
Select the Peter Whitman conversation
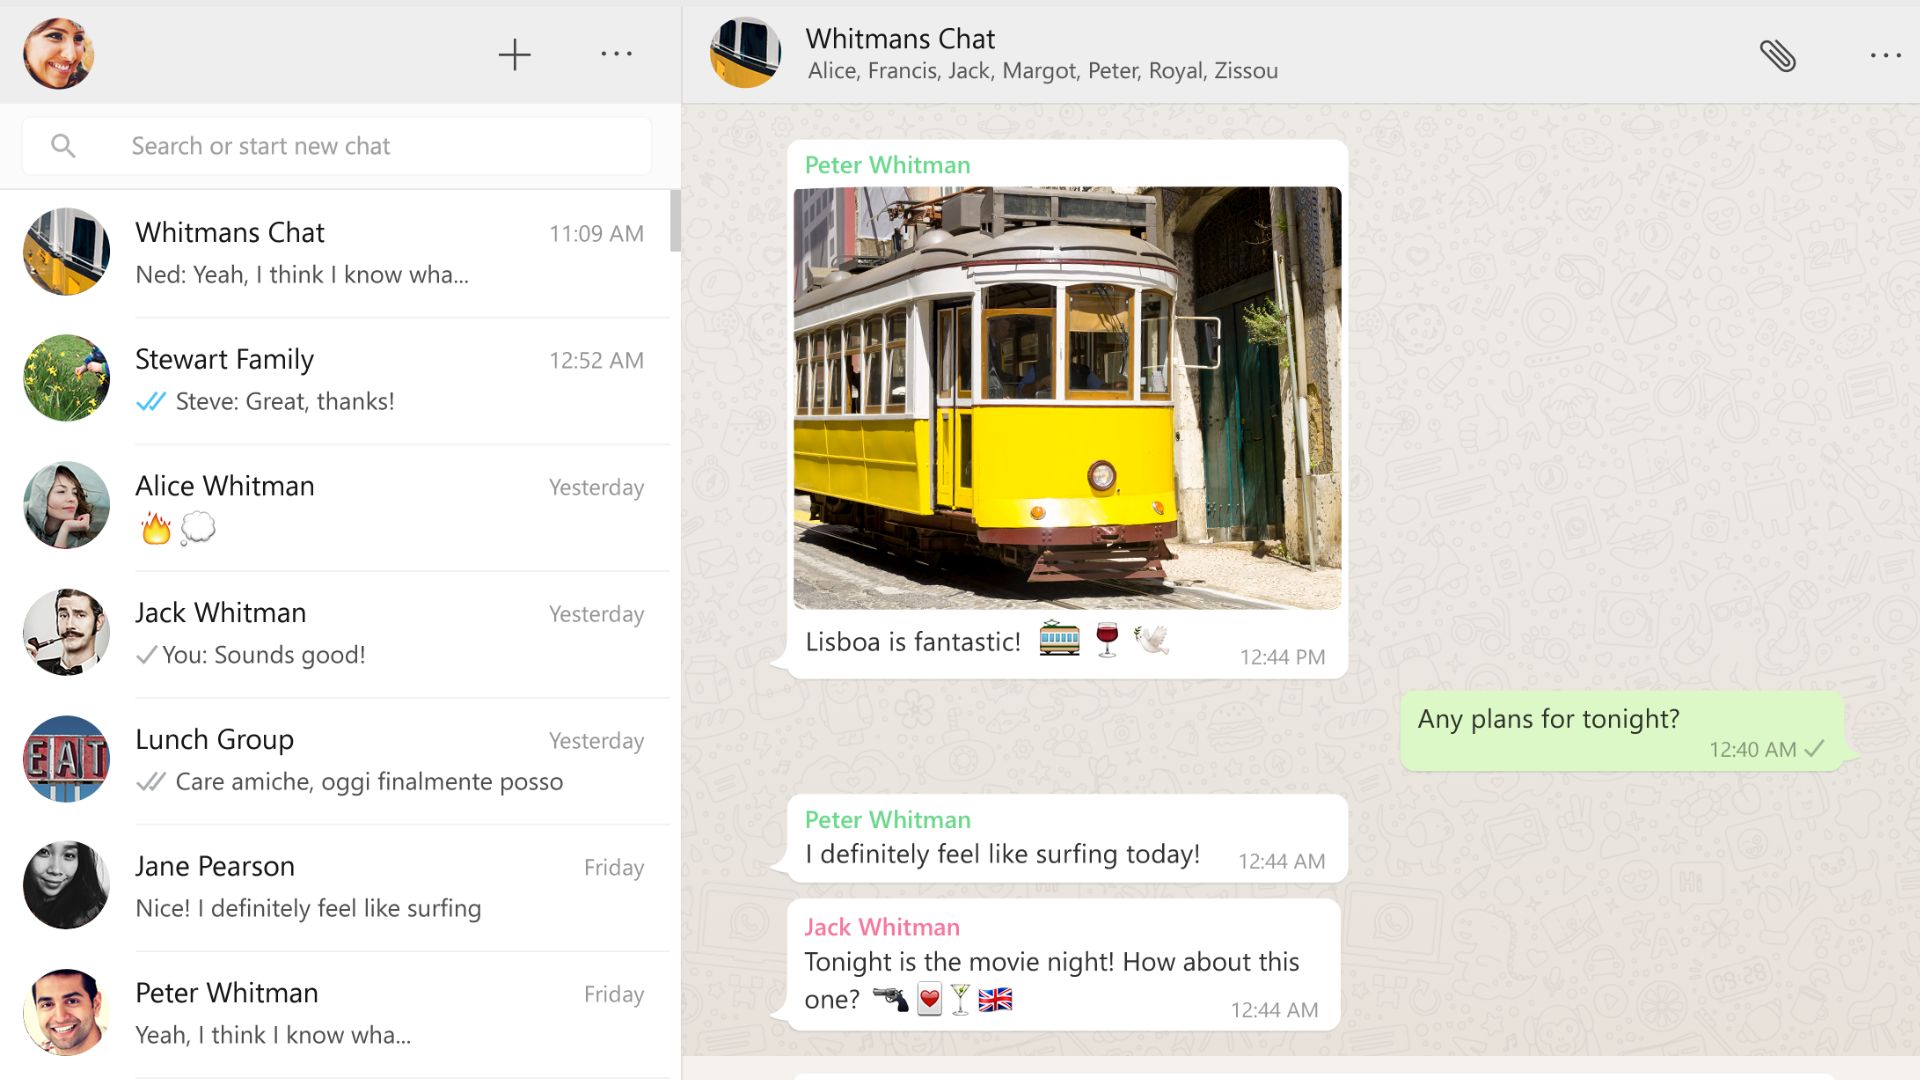tap(340, 1013)
